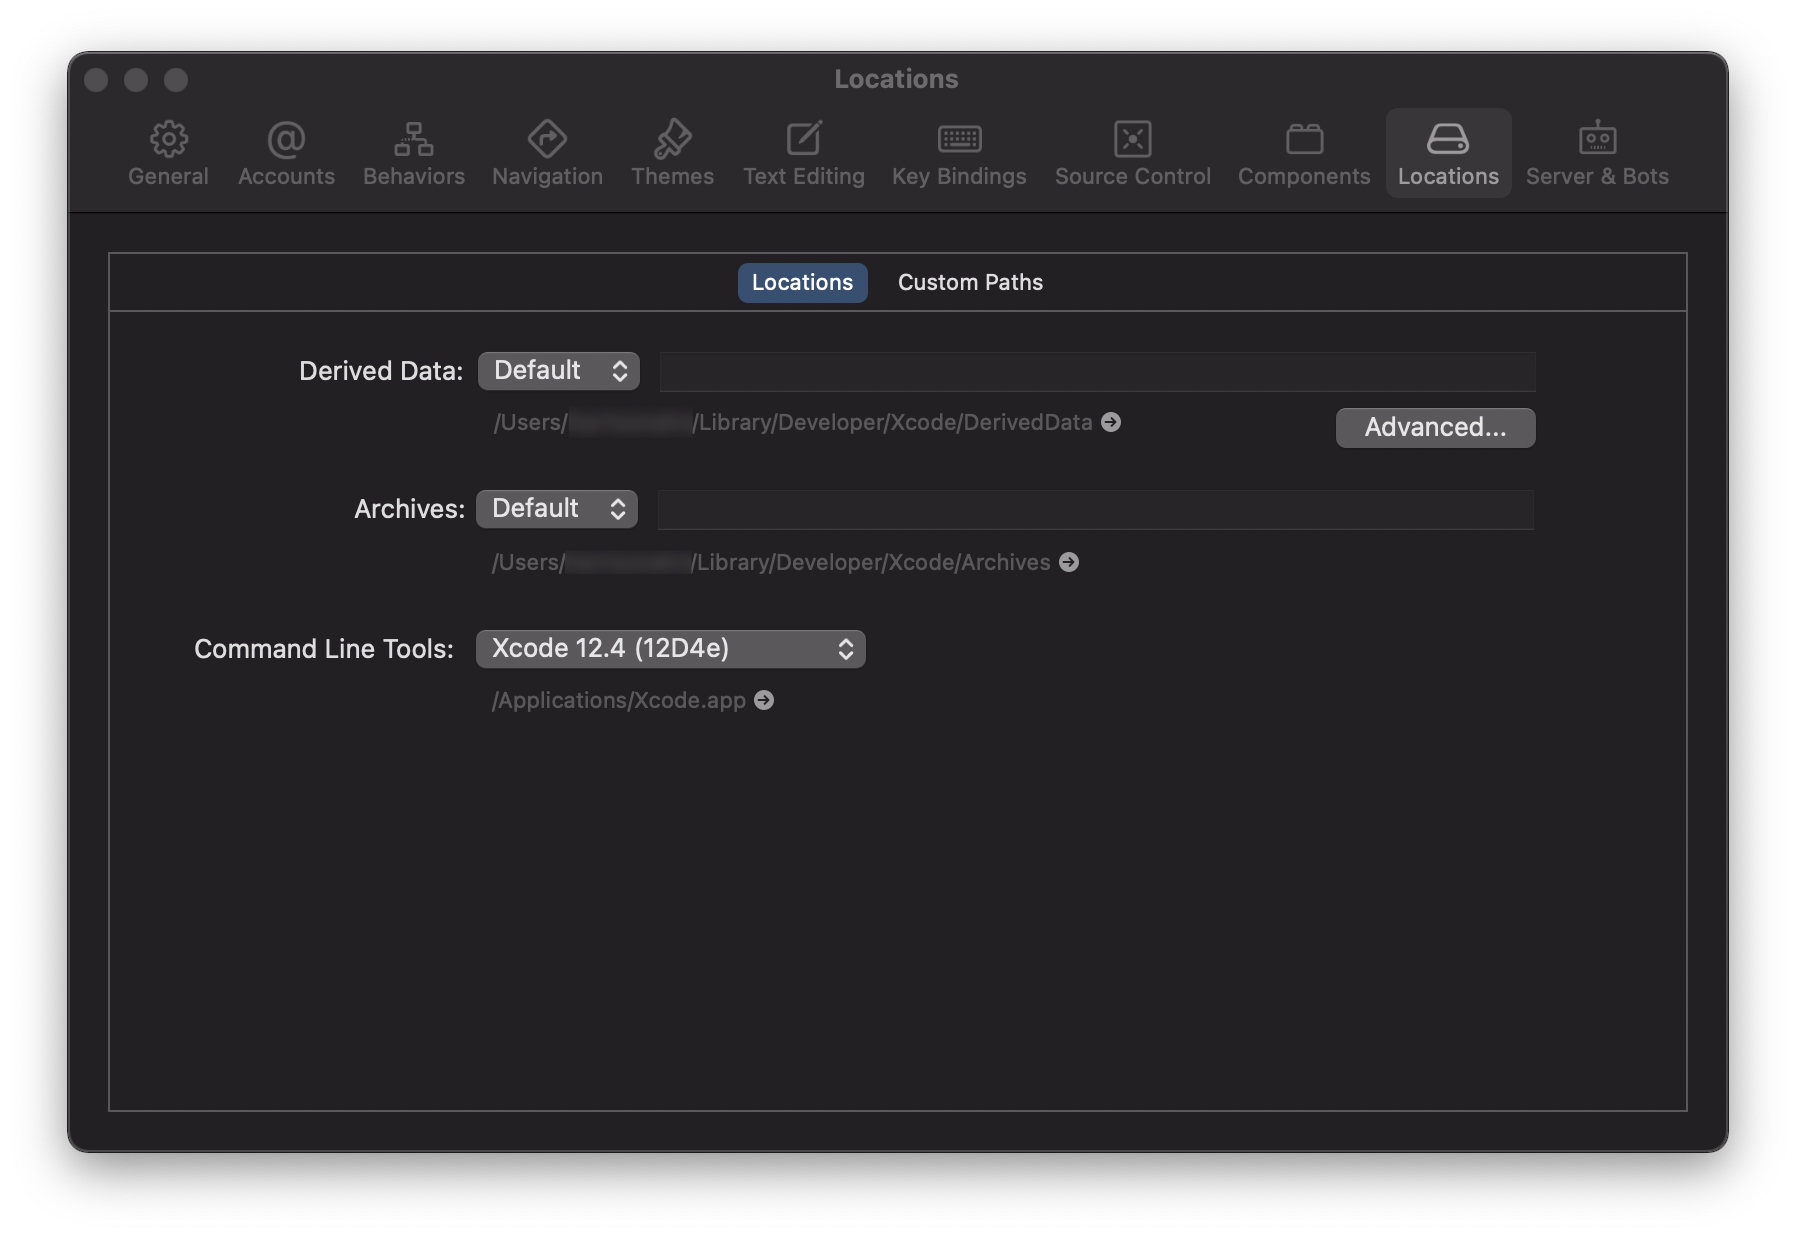This screenshot has width=1796, height=1236.
Task: Click the Archives label
Action: (409, 509)
